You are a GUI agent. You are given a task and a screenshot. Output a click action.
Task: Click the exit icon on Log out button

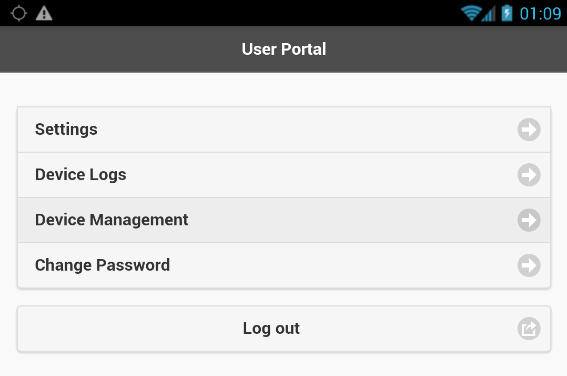(529, 329)
